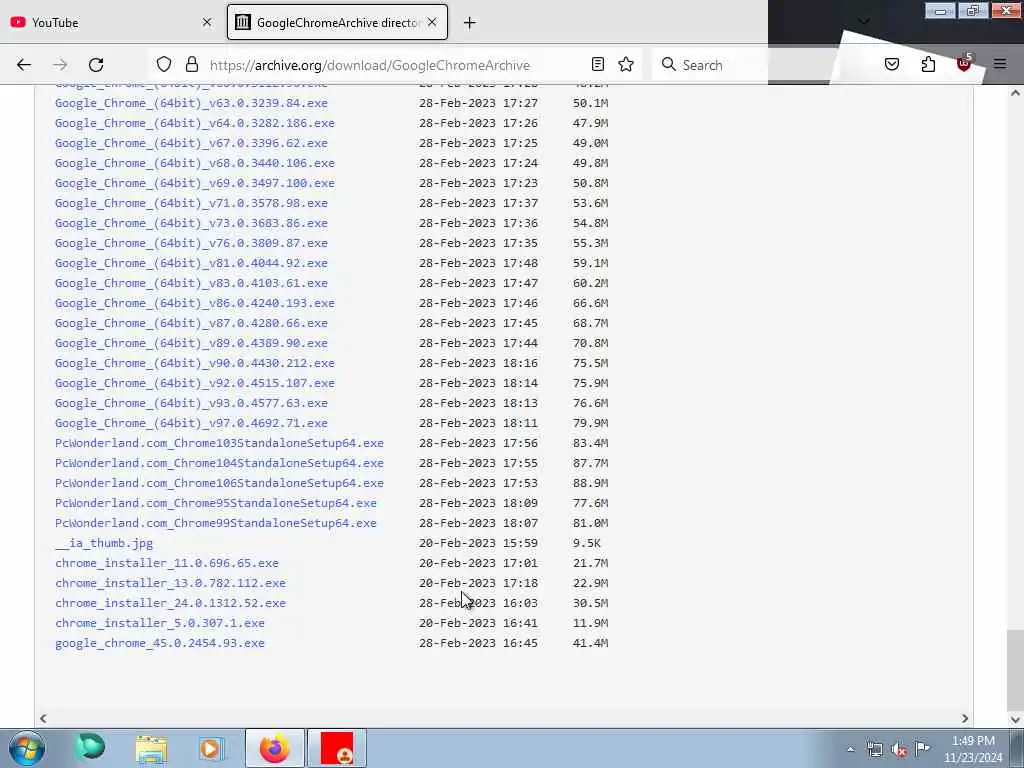Download Google_Chrome_(64bit)_v64.0.3282.186.exe
This screenshot has width=1024, height=768.
[195, 123]
